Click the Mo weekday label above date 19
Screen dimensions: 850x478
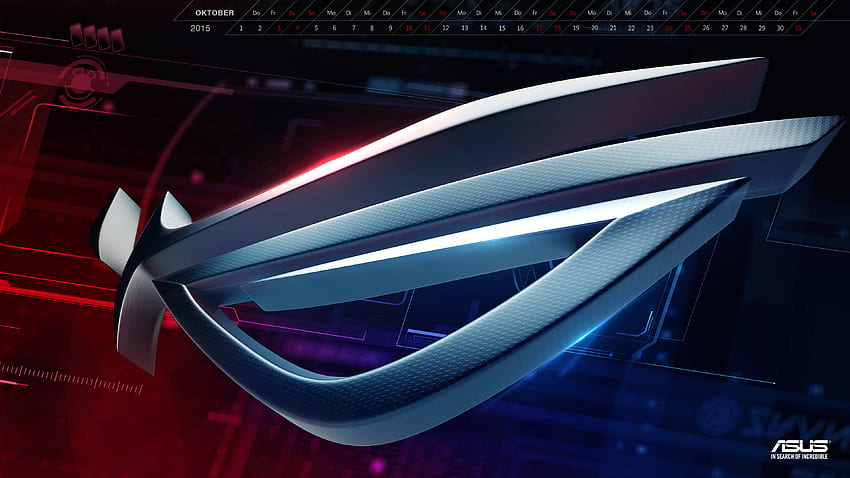[x=591, y=12]
